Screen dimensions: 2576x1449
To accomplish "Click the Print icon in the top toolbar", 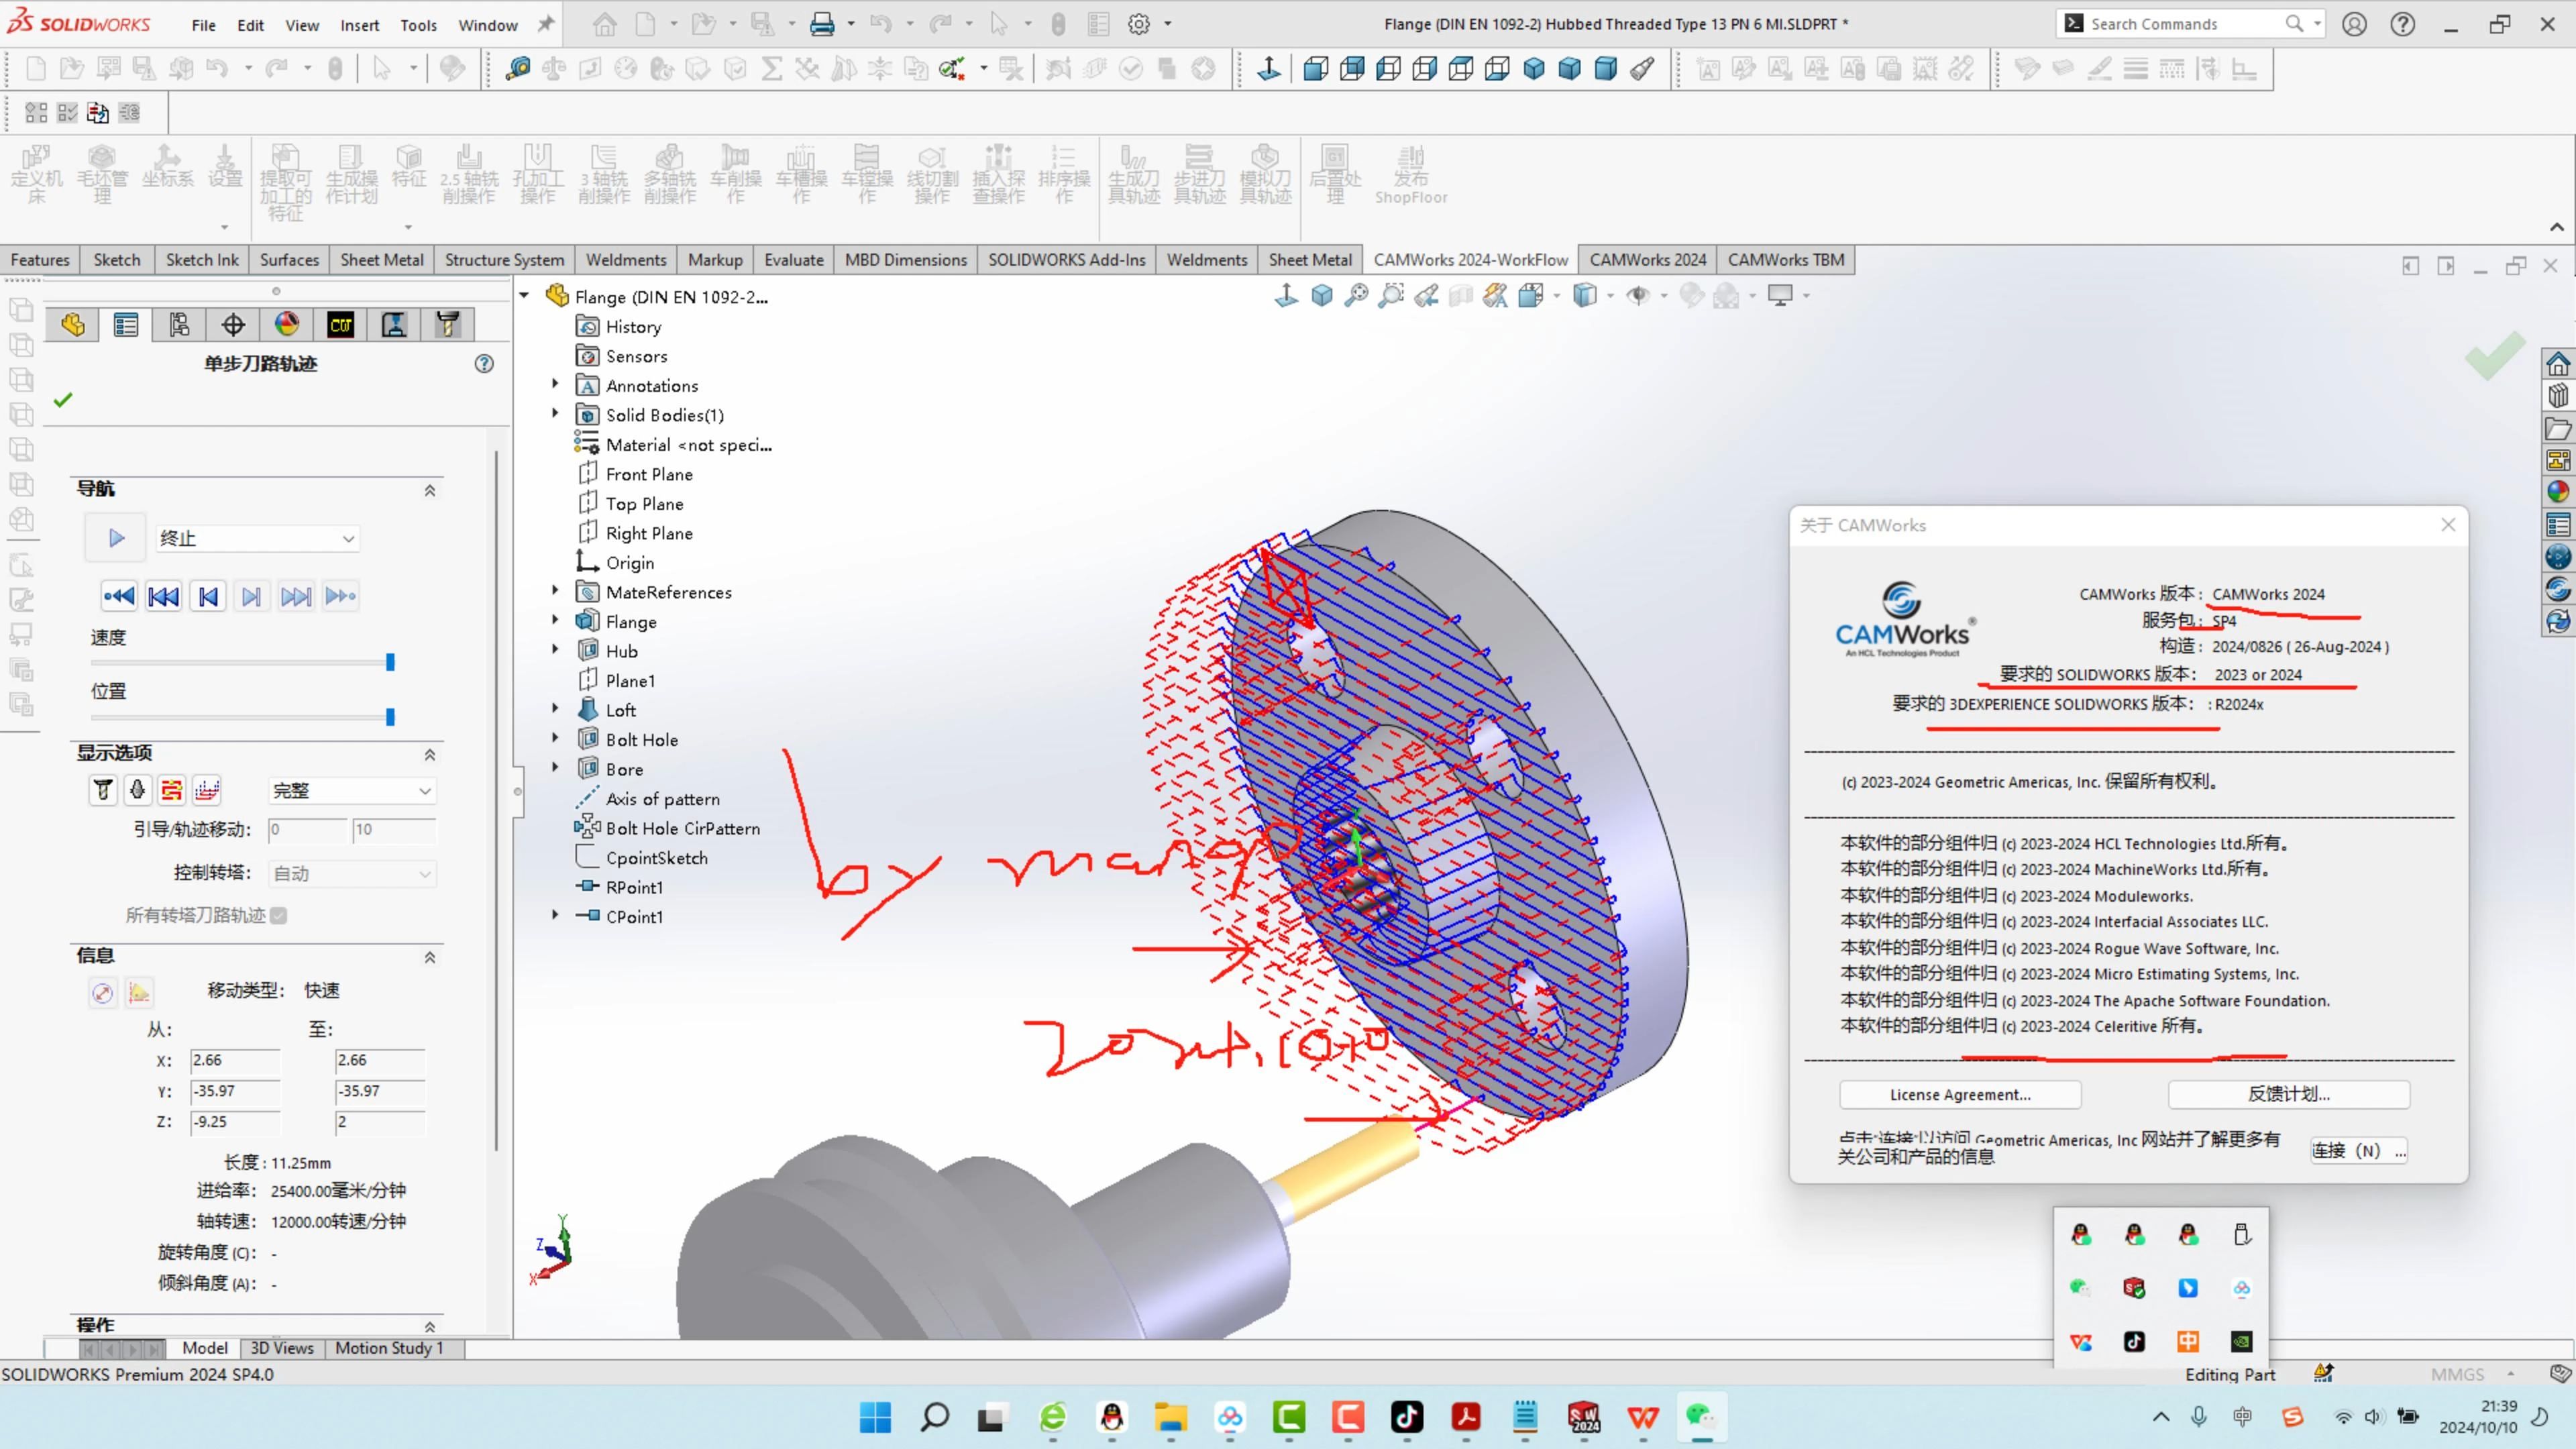I will tap(822, 24).
